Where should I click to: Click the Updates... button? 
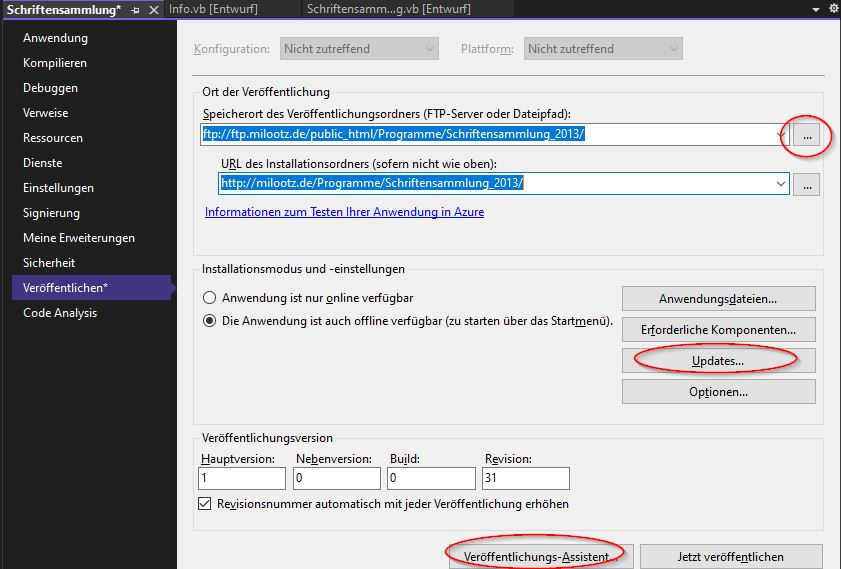click(718, 360)
